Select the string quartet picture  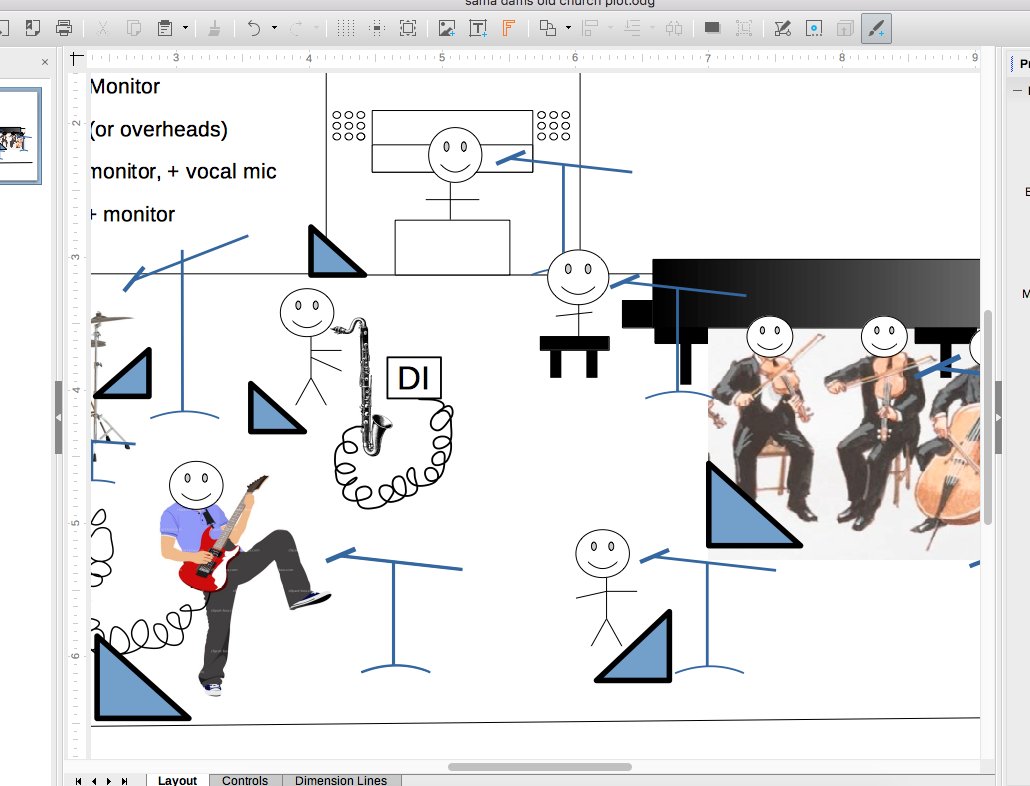click(843, 444)
